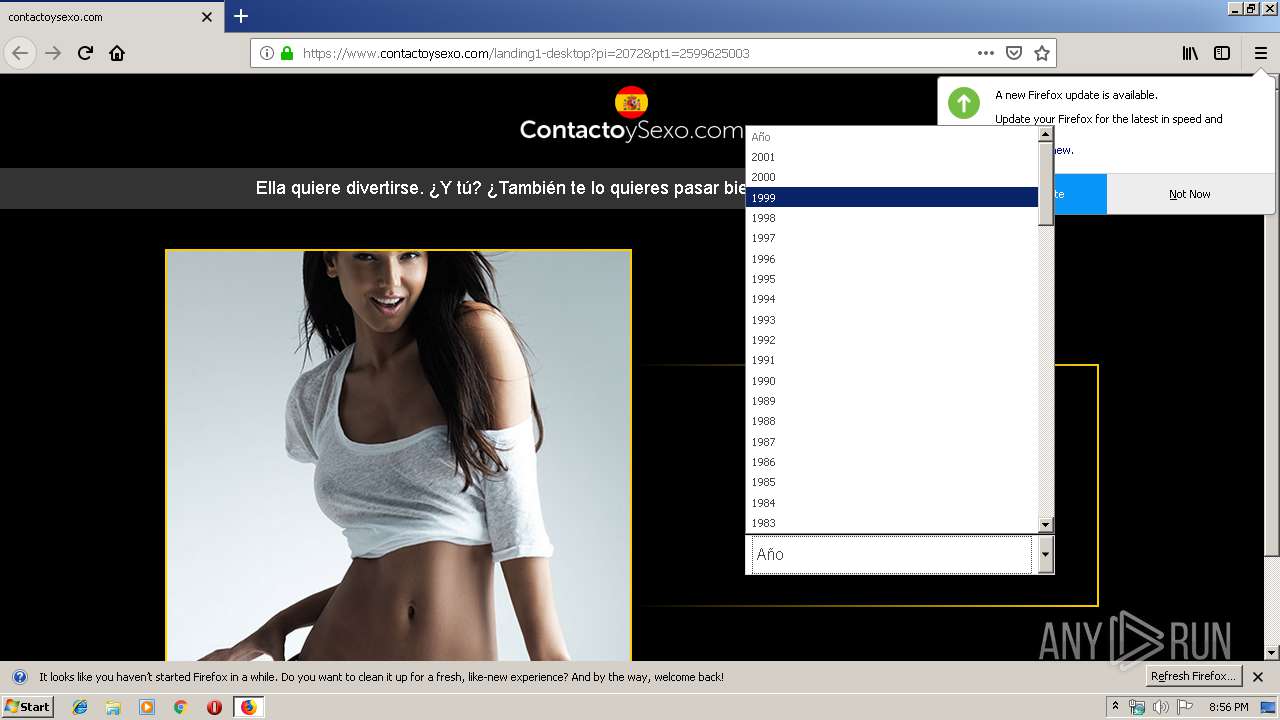Viewport: 1280px width, 720px height.
Task: Select 1991 in the Año list
Action: point(892,360)
